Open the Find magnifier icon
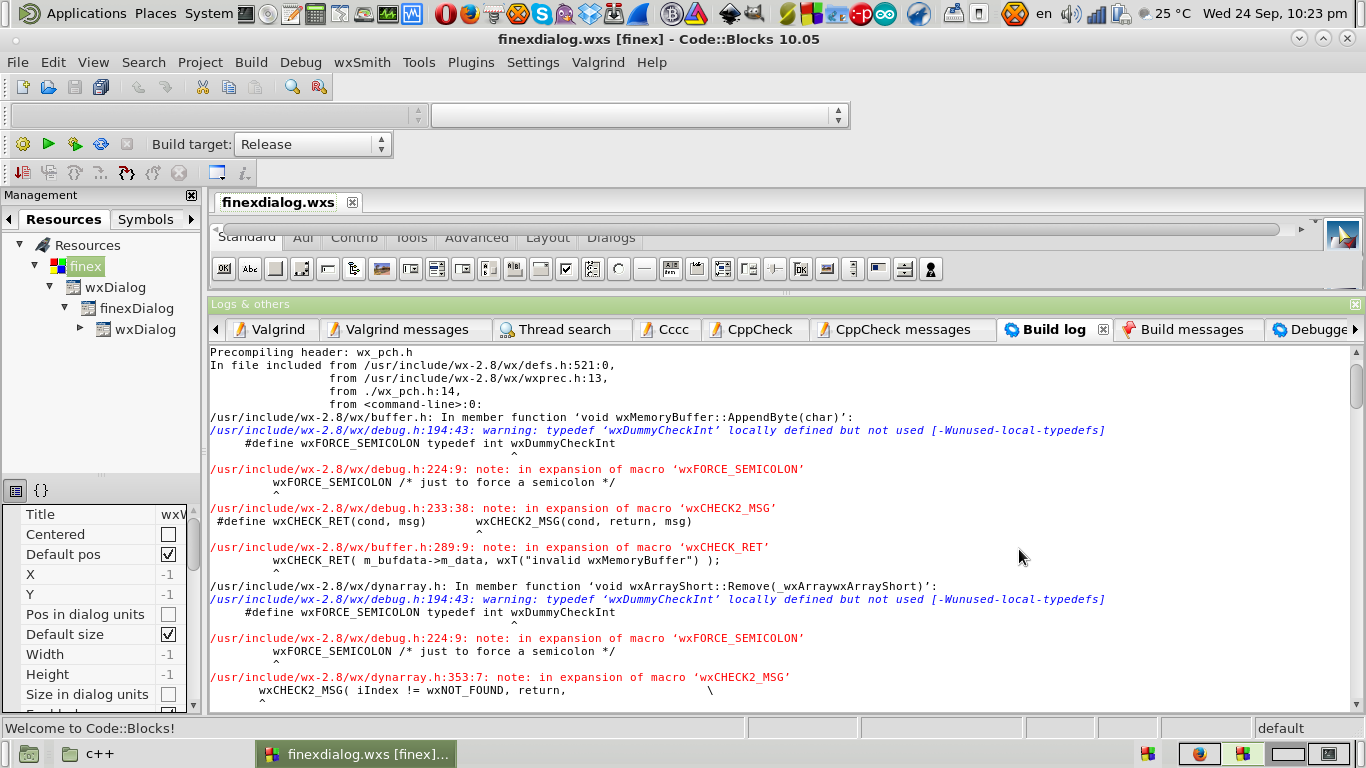The image size is (1366, 768). (292, 87)
